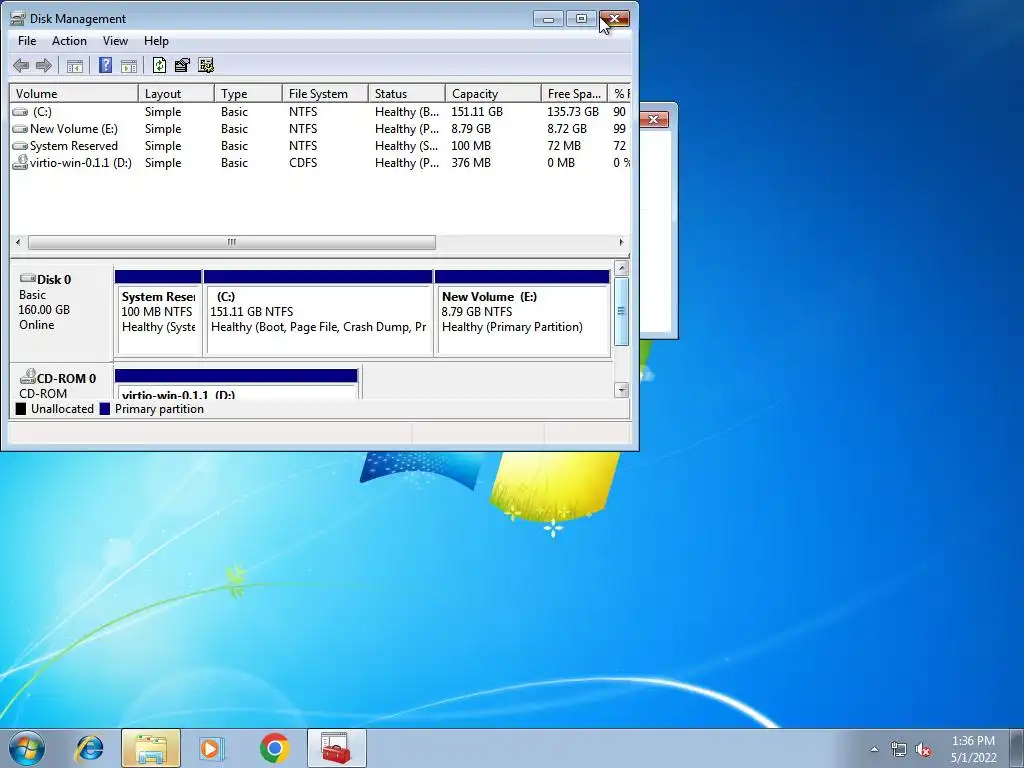Select the New Volume (E:) drive icon in list

coord(20,129)
